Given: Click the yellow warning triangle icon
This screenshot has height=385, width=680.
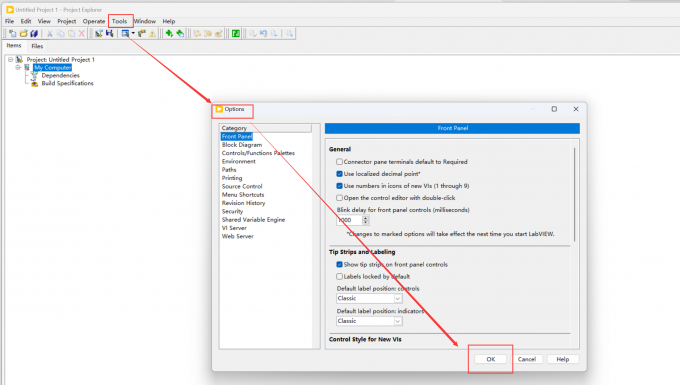Looking at the screenshot, I should point(152,33).
